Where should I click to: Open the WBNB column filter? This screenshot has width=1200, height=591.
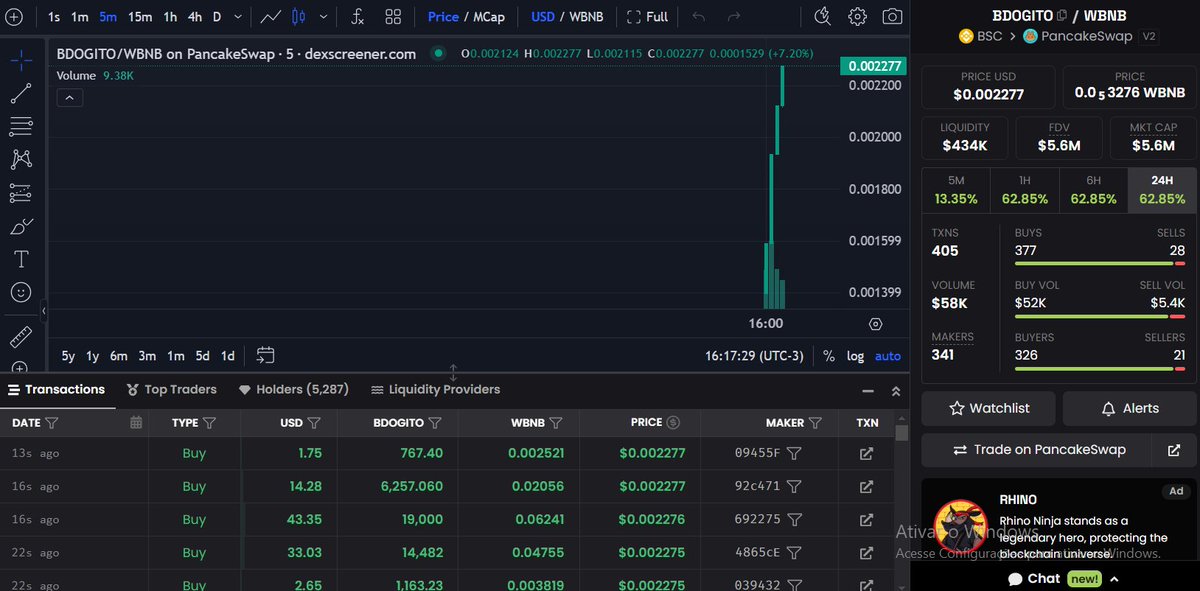coord(556,423)
